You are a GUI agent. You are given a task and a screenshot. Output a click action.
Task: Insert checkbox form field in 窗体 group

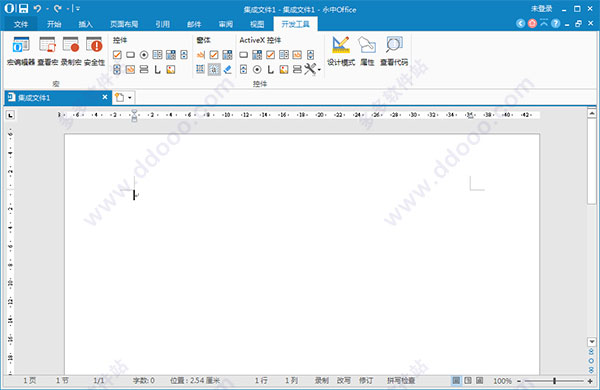click(214, 55)
